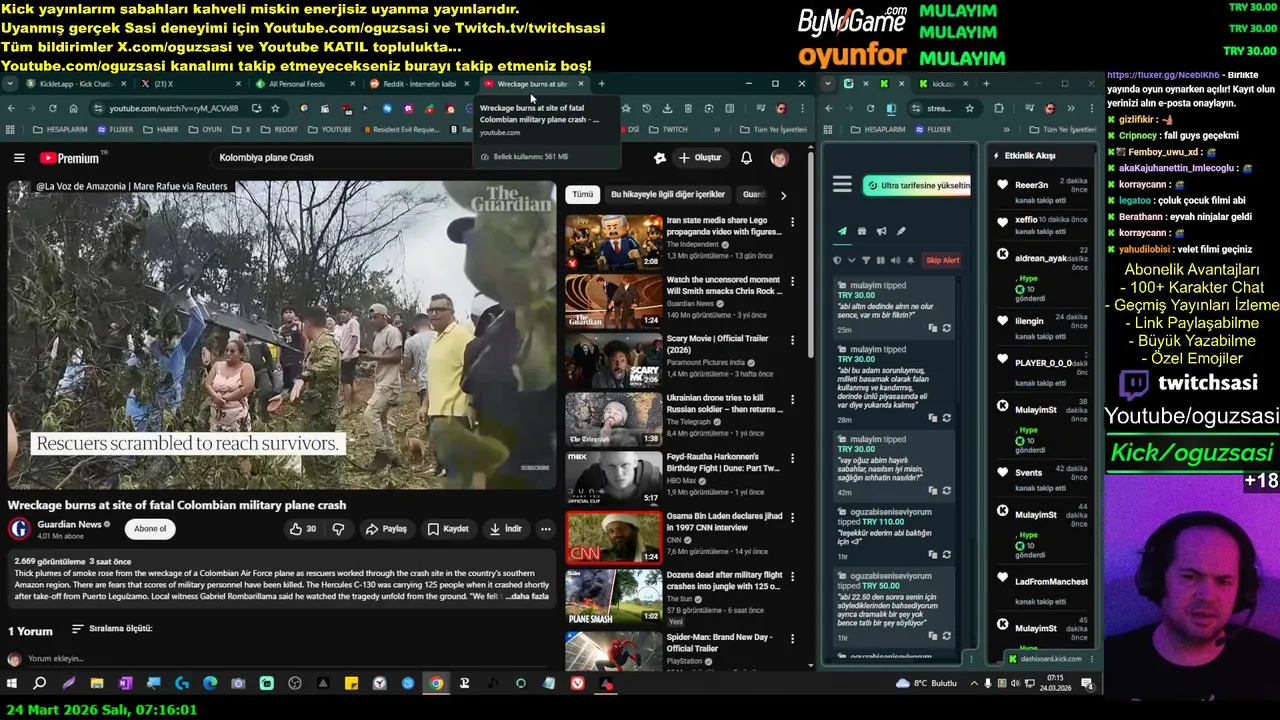This screenshot has width=1280, height=720.
Task: Select the 'Tümü' filter chip
Action: point(582,194)
